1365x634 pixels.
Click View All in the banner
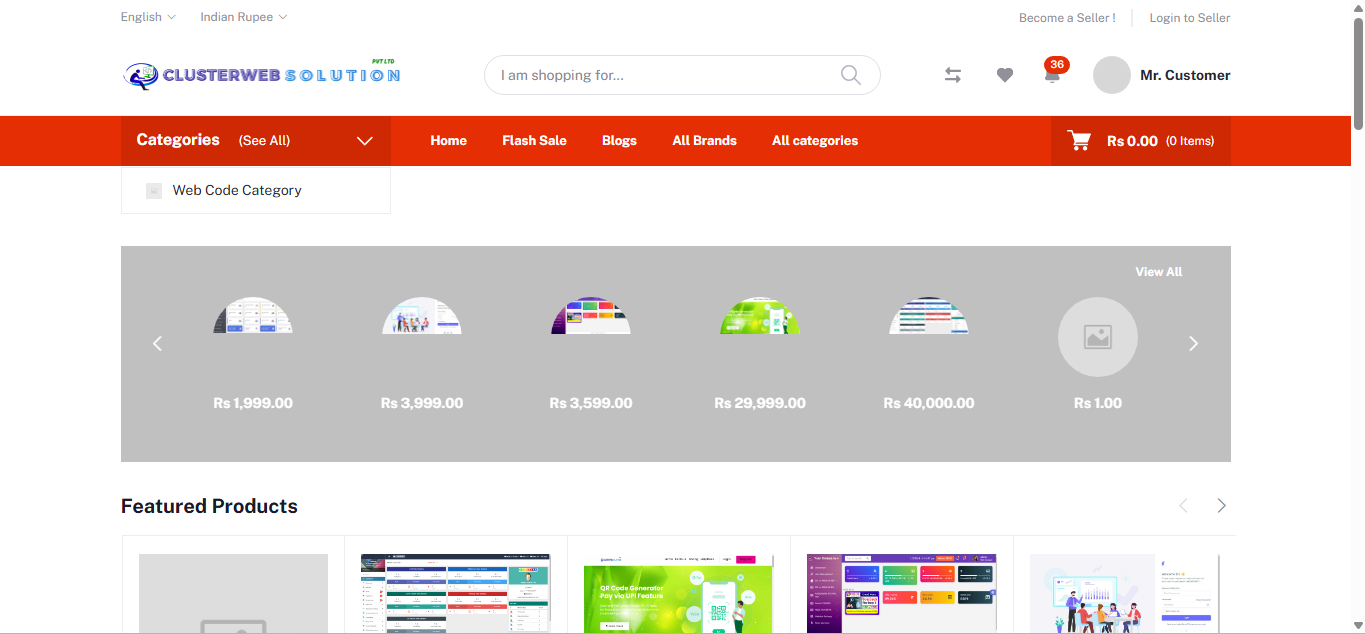tap(1158, 272)
